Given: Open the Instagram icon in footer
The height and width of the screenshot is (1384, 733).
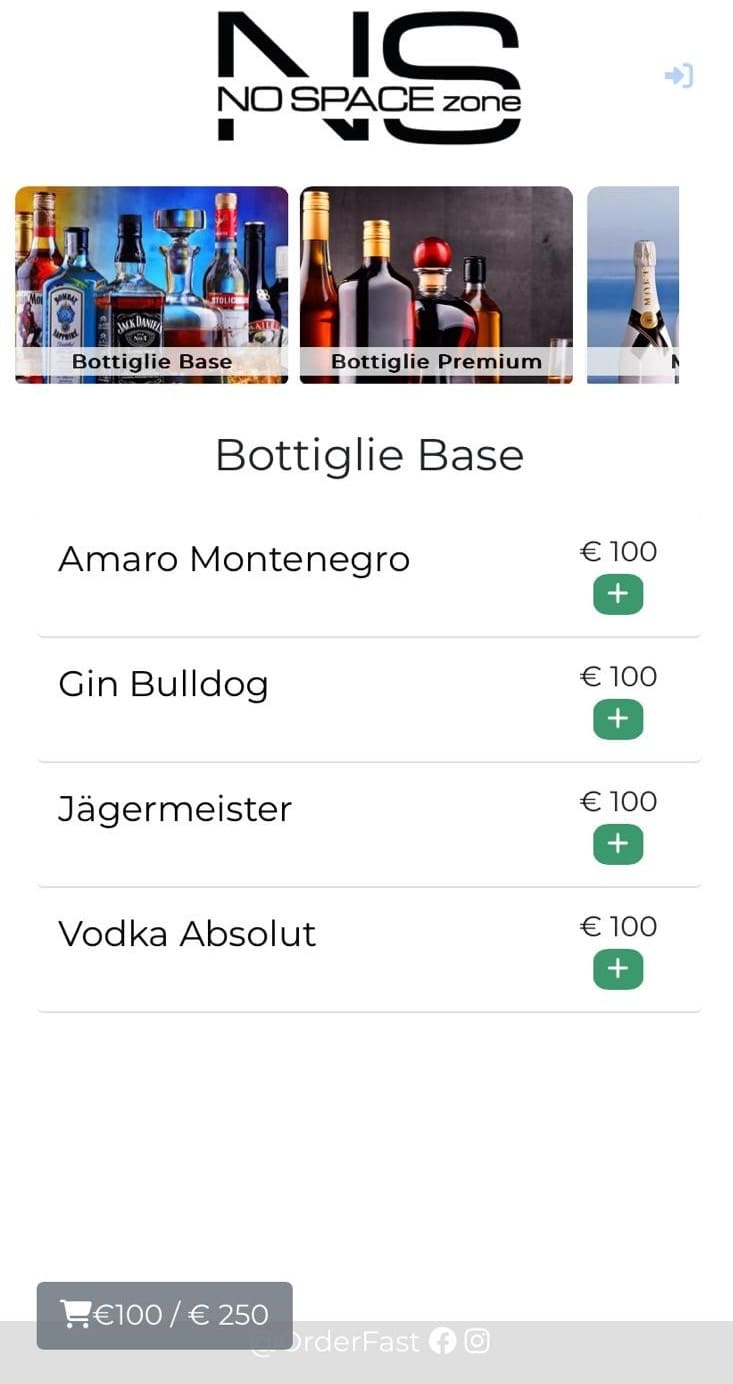Looking at the screenshot, I should 477,1341.
